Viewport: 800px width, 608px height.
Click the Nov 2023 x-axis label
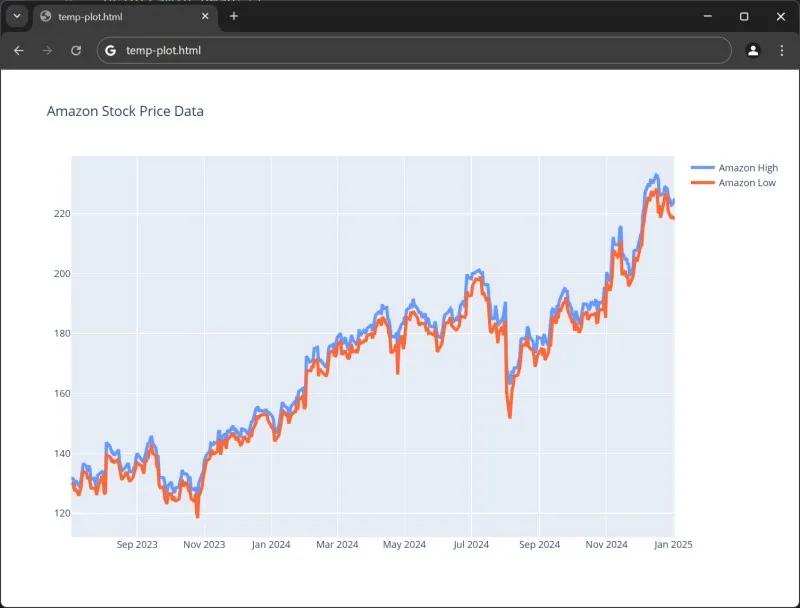(x=204, y=544)
